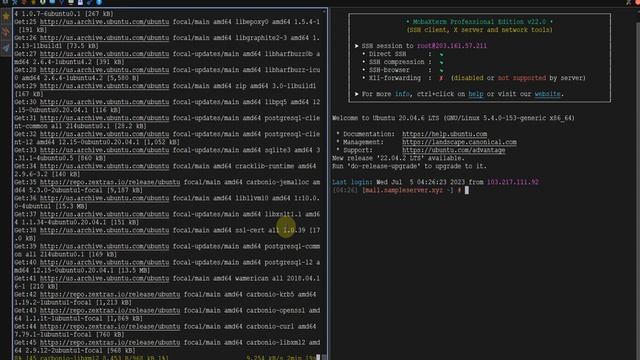This screenshot has height=360, width=640.
Task: Open the Get:37 libxslt1.1 archive URL
Action: click(104, 214)
